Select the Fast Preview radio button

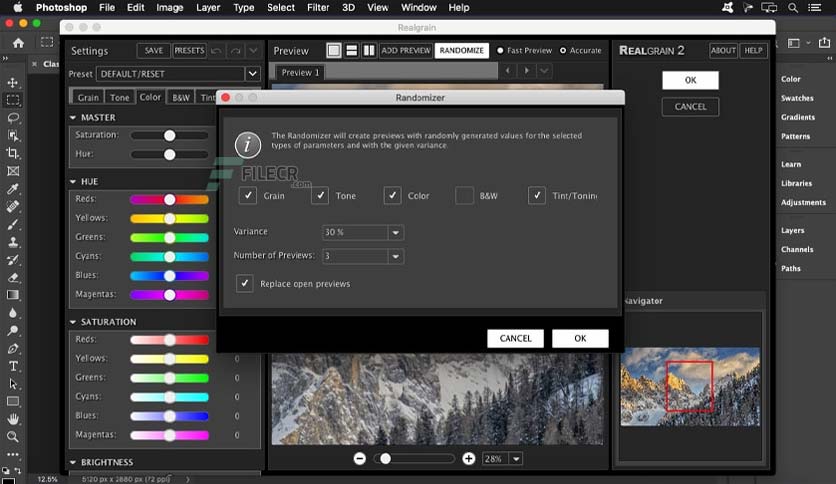tap(500, 51)
